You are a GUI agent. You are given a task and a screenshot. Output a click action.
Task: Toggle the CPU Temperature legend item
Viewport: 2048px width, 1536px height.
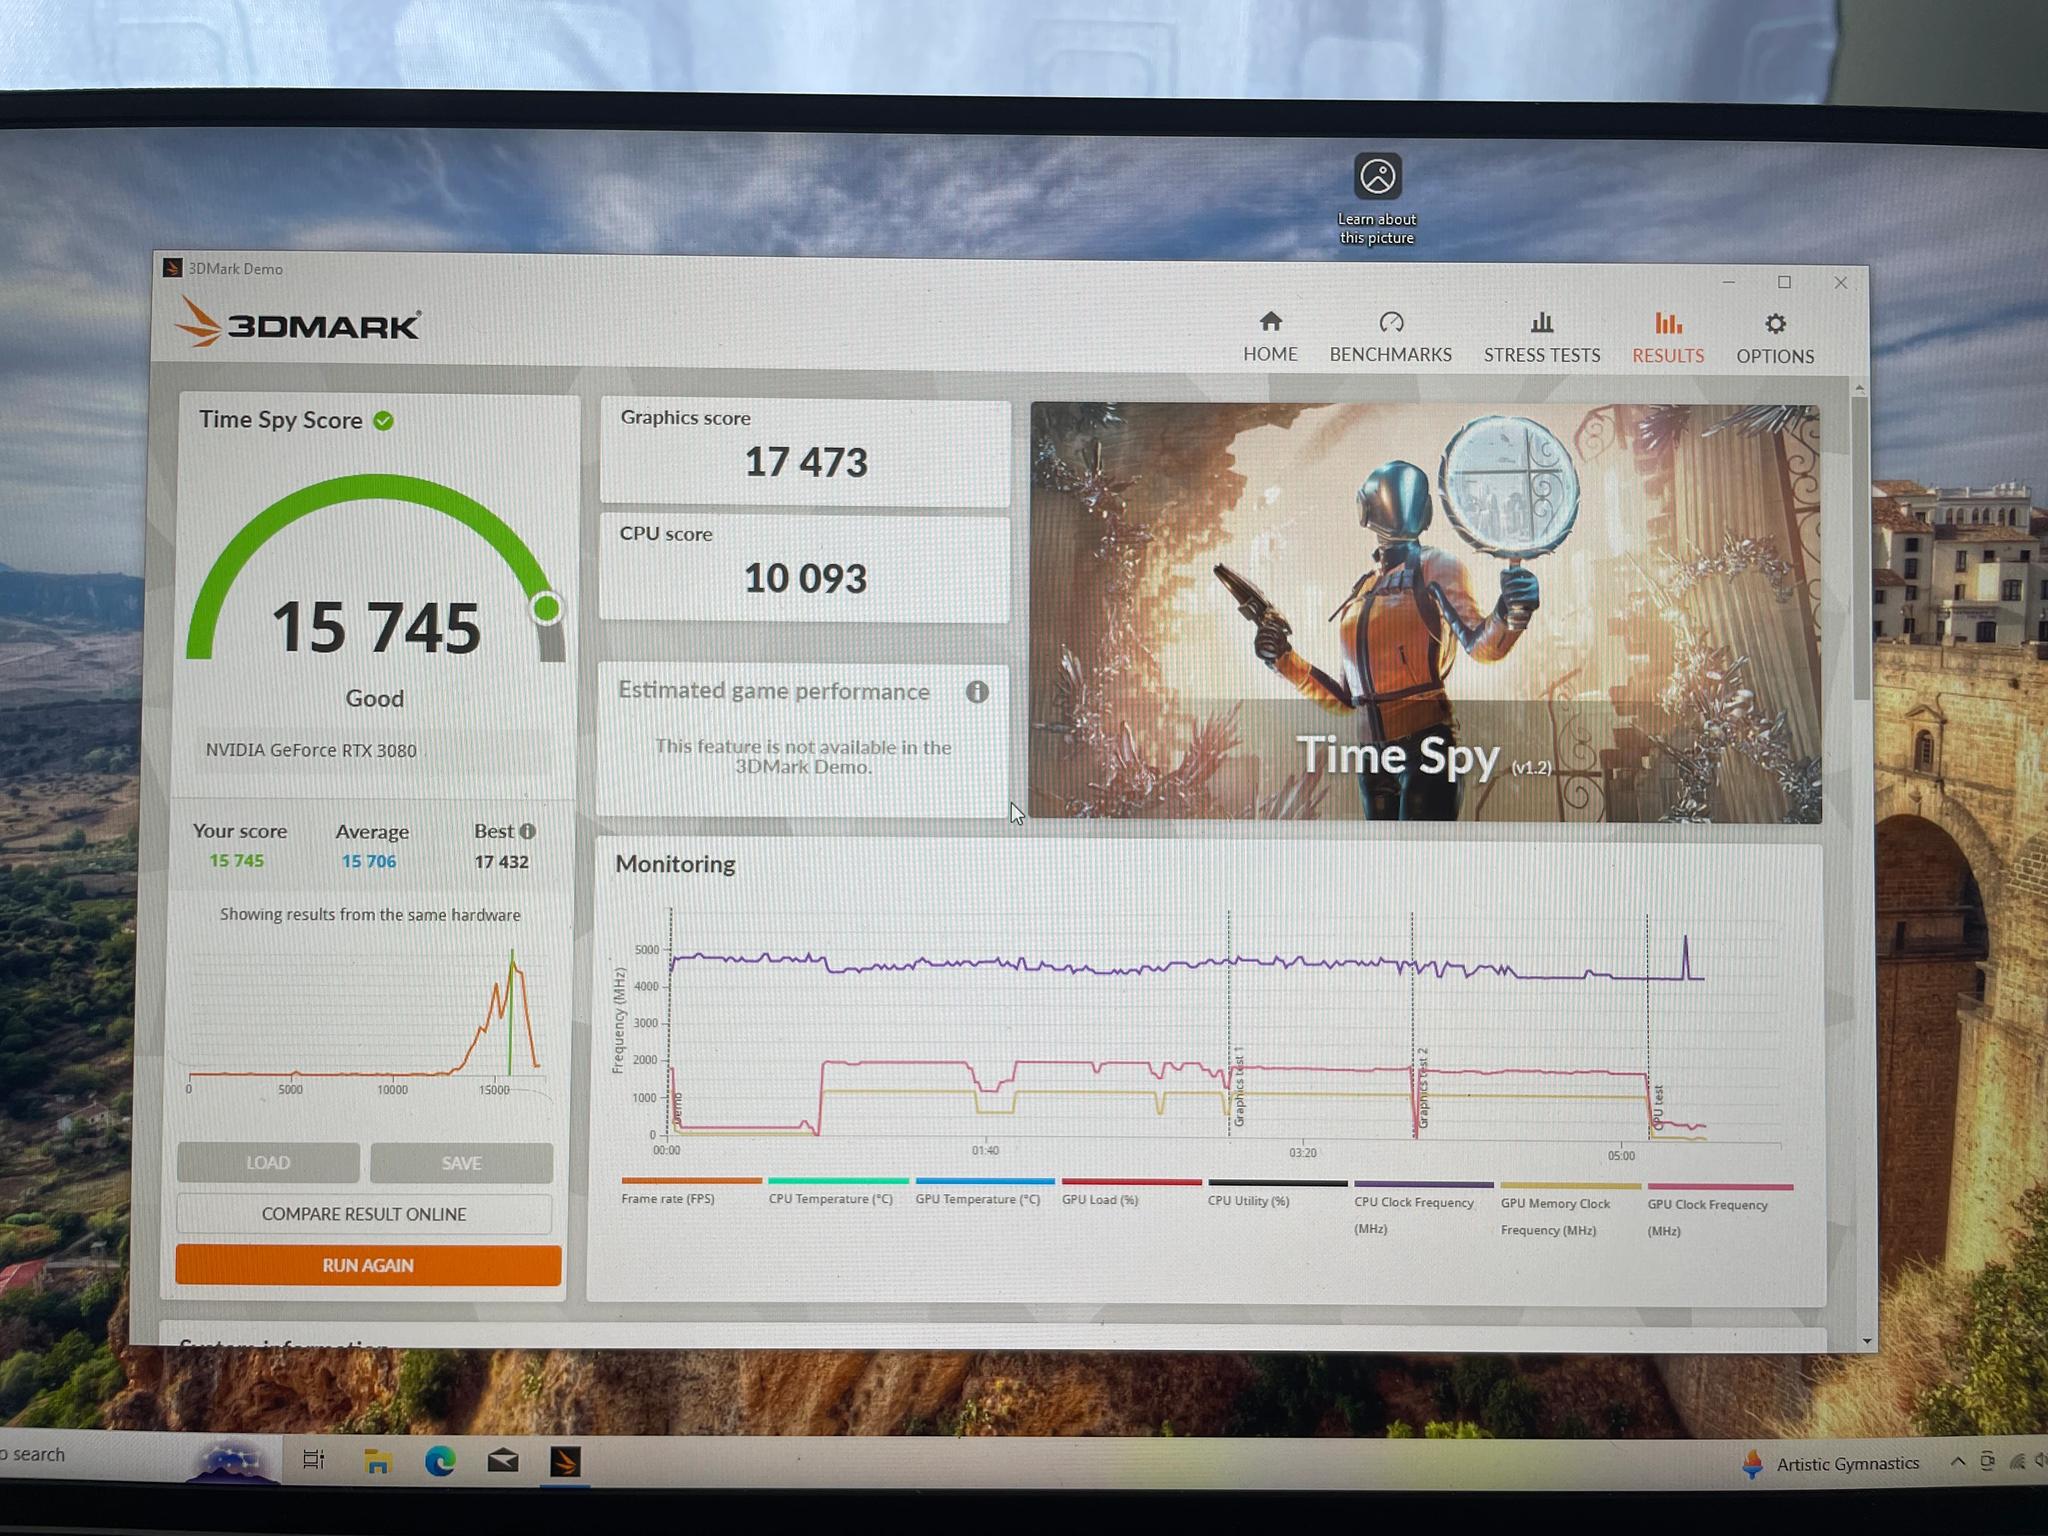(837, 1191)
